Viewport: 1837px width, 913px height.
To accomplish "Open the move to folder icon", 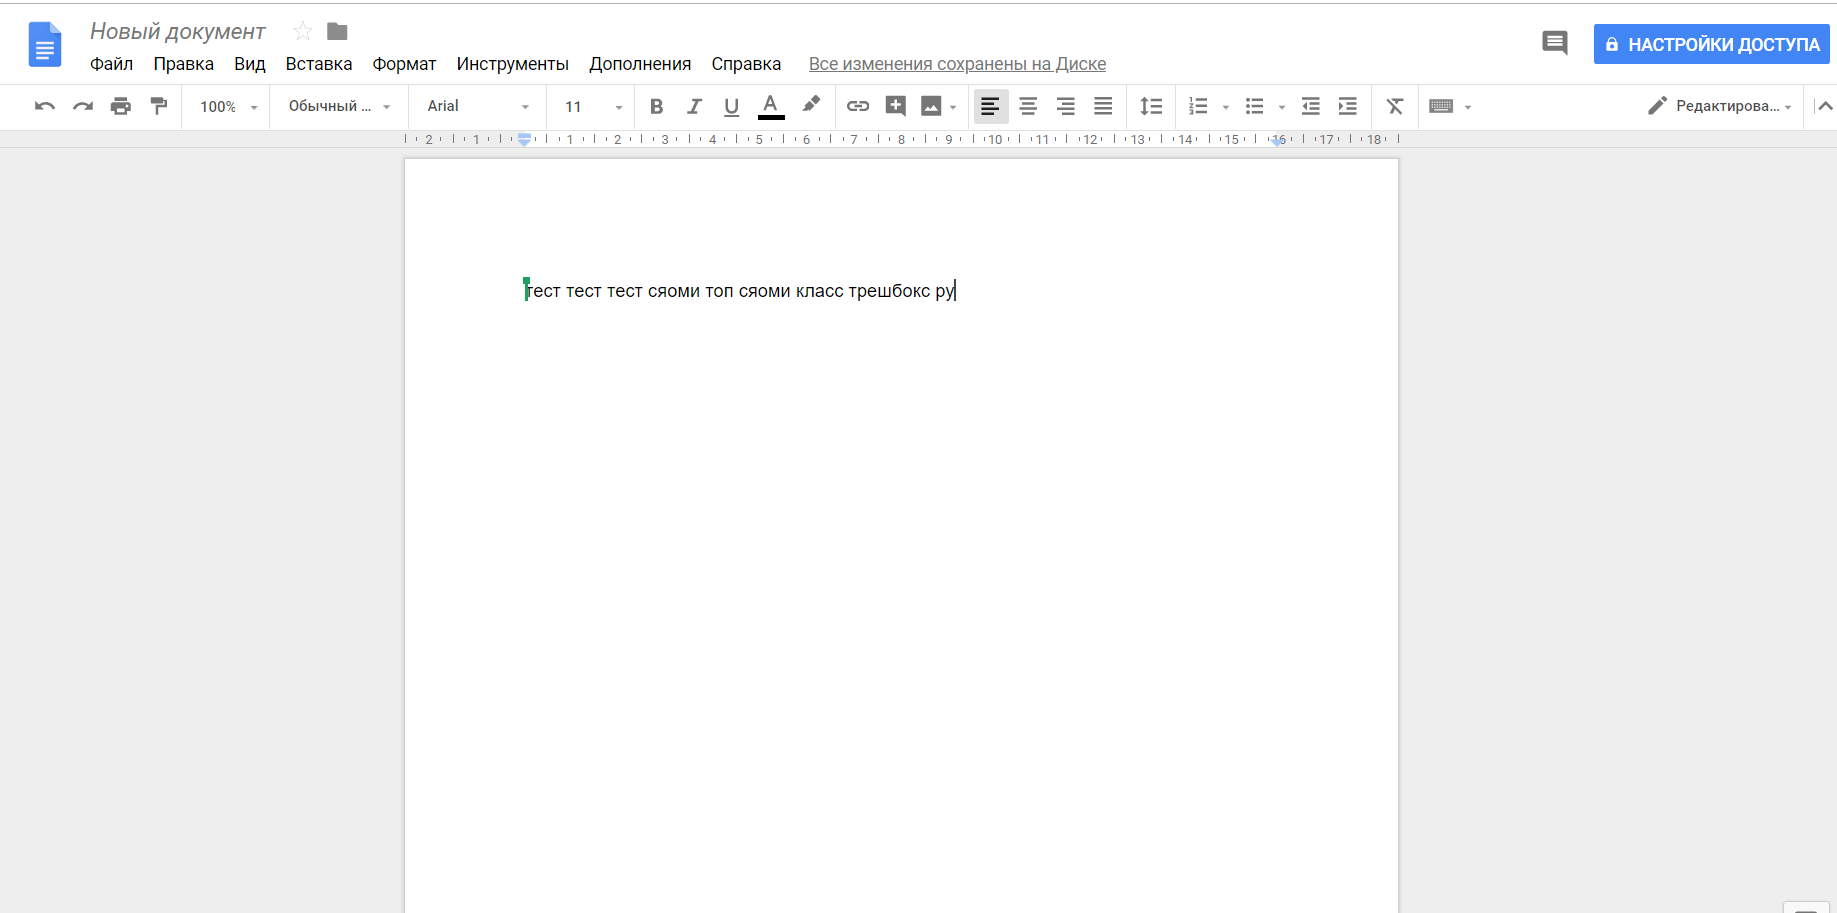I will pyautogui.click(x=337, y=32).
